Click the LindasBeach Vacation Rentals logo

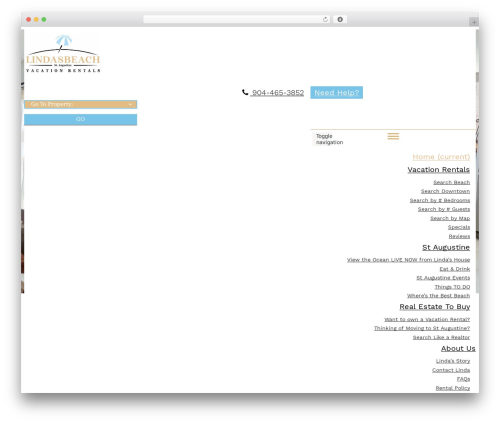63,53
